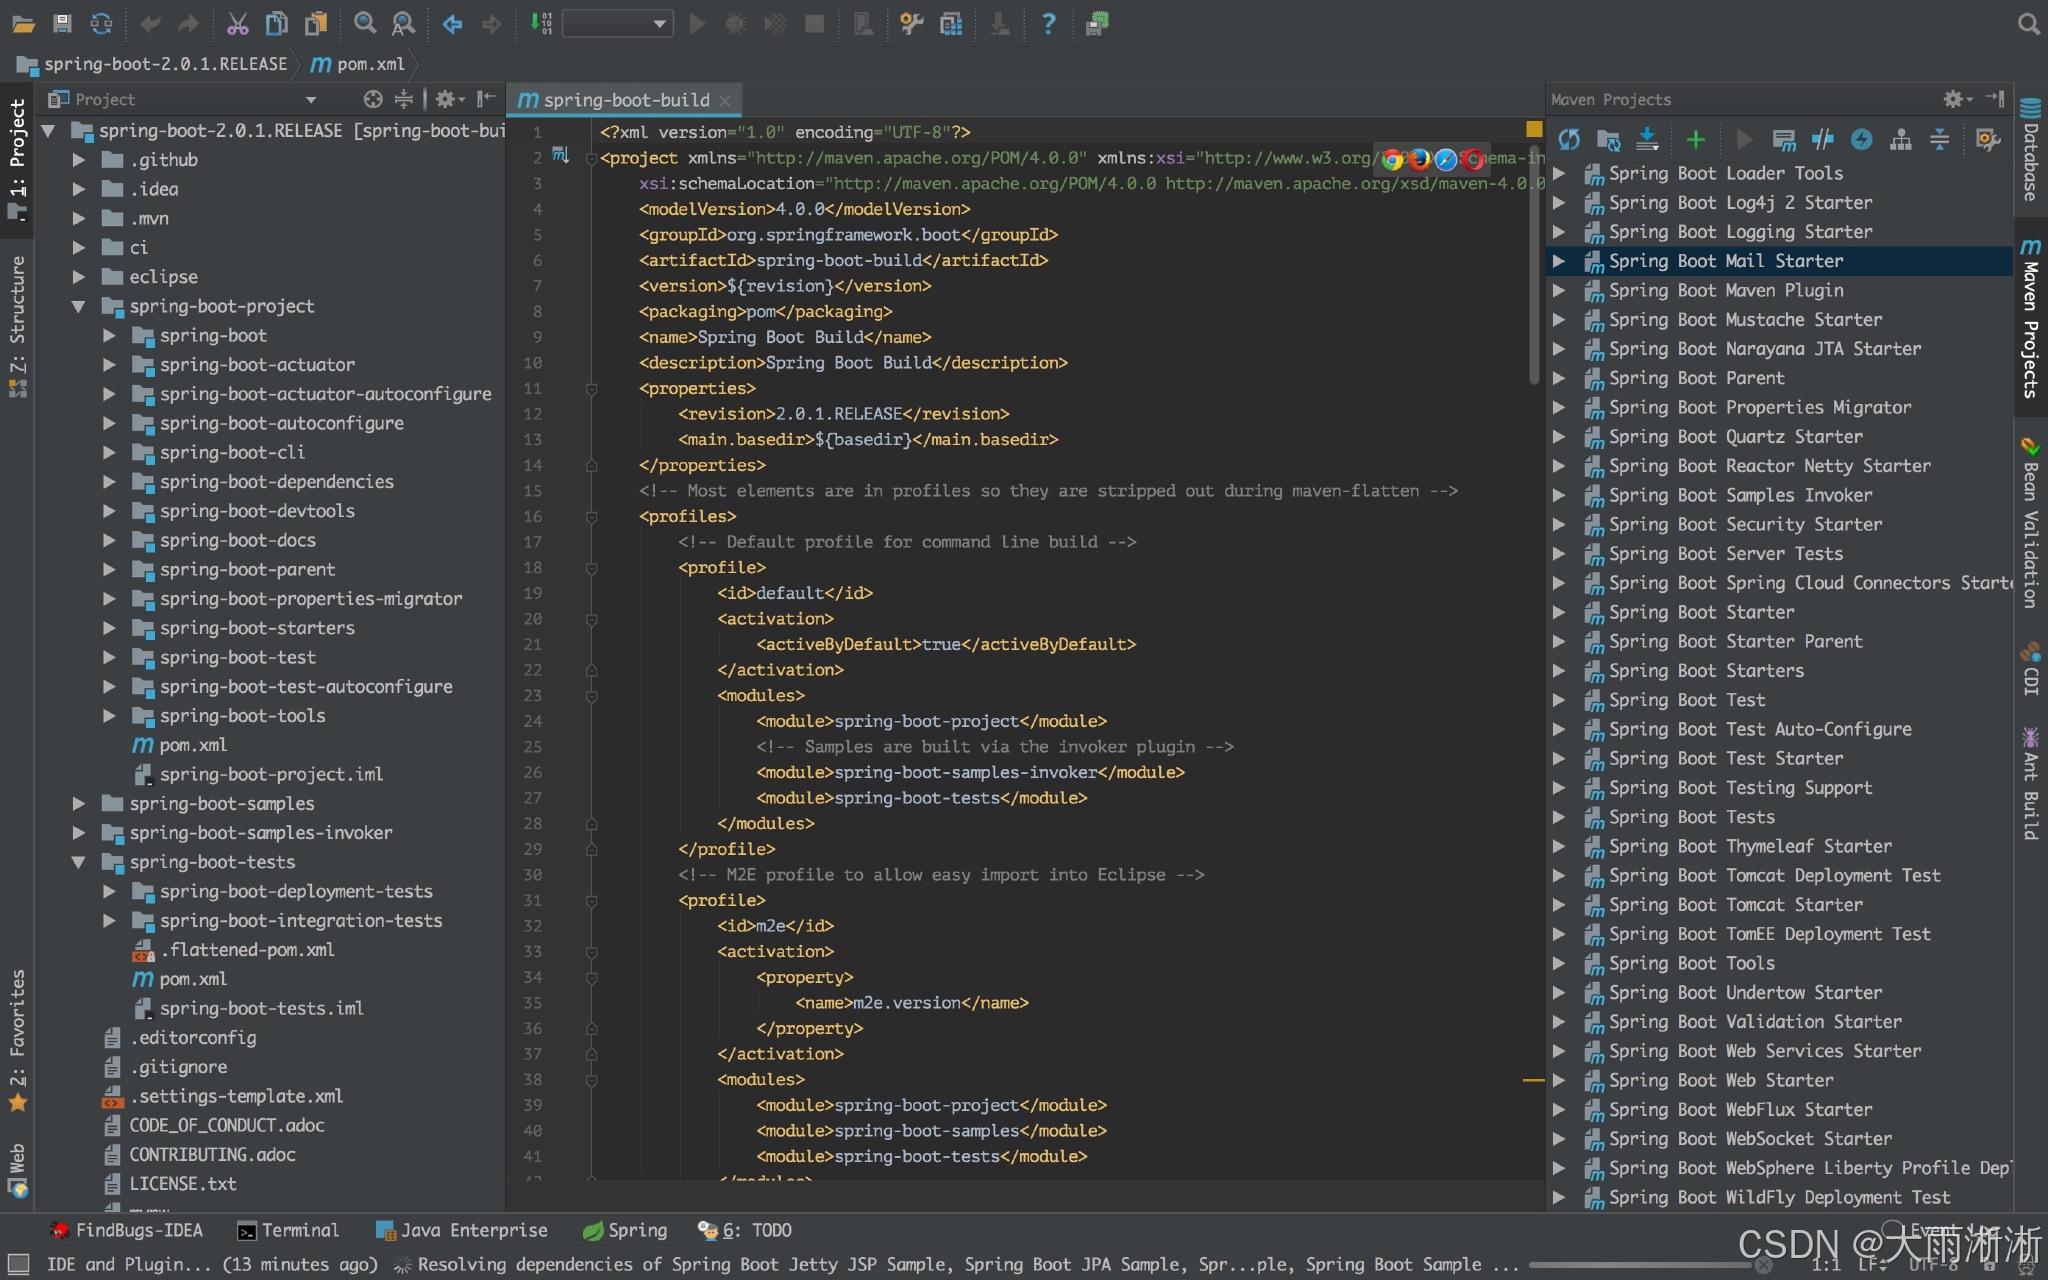
Task: Click the blue Back navigation arrow
Action: pyautogui.click(x=452, y=23)
